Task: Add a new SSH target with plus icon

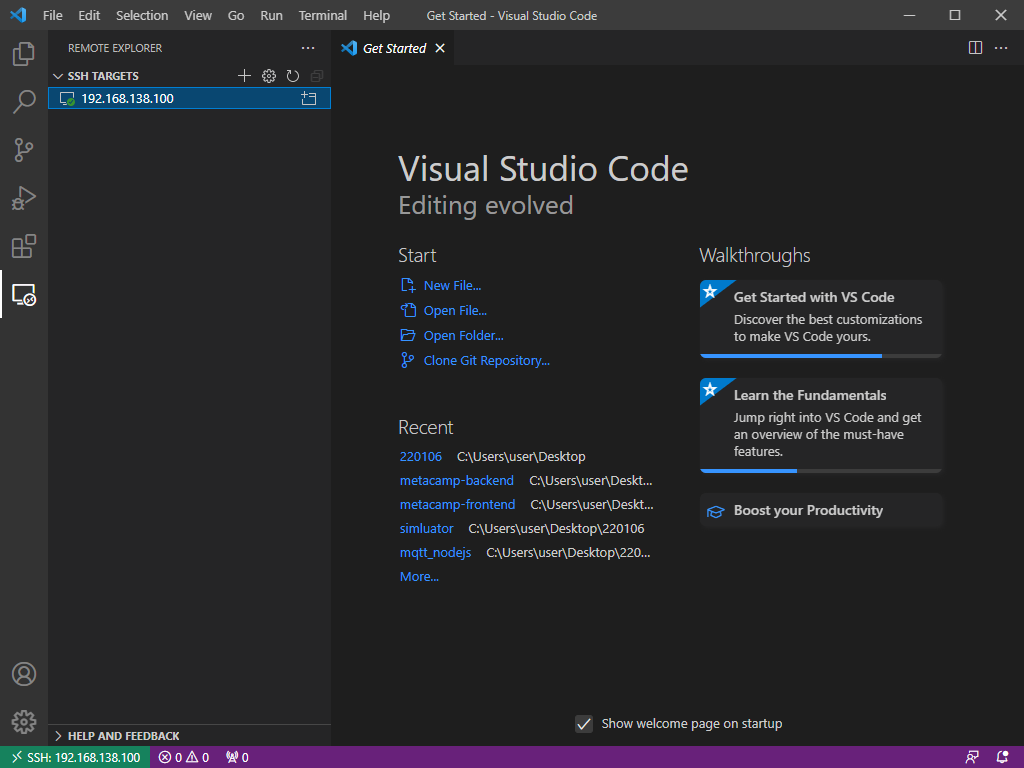Action: point(244,76)
